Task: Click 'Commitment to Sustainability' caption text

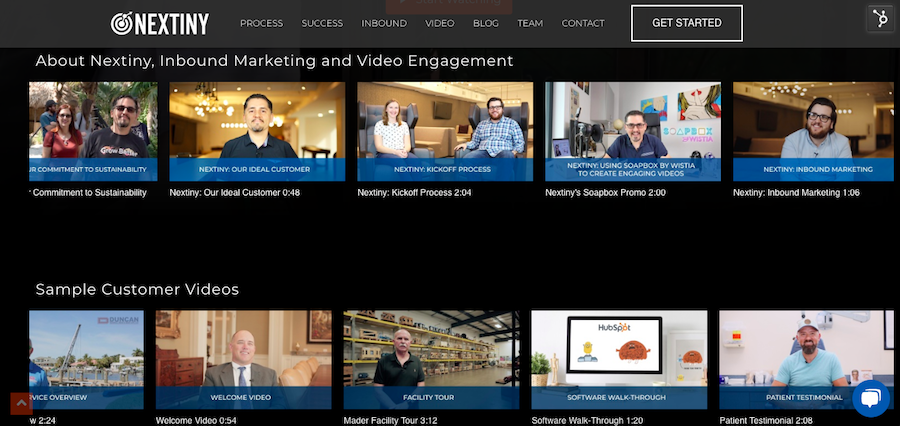Action: coord(88,193)
